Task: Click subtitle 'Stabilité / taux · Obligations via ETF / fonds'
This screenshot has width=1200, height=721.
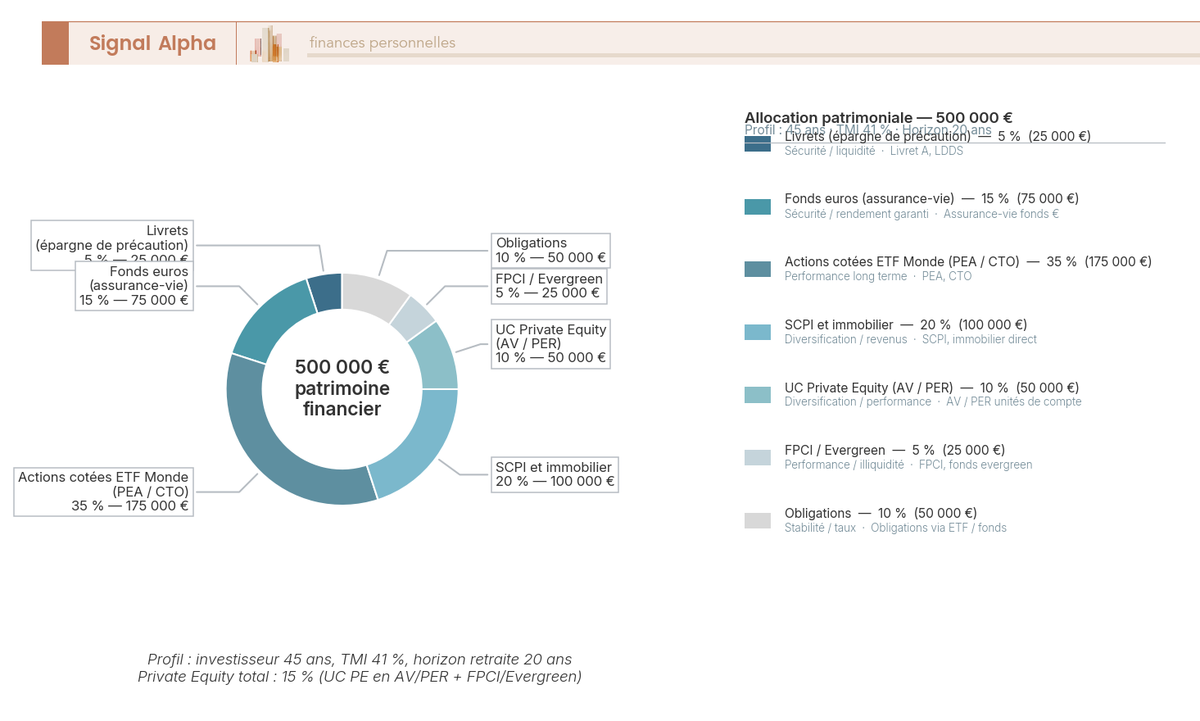Action: [x=896, y=528]
